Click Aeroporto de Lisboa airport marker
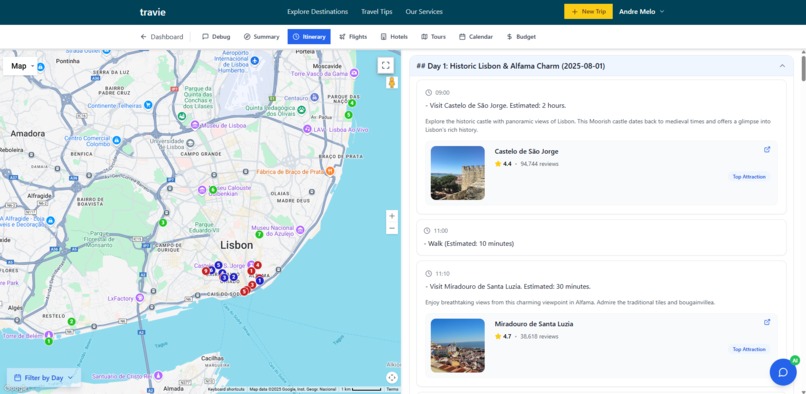Viewport: 806px width, 394px height. pyautogui.click(x=255, y=61)
